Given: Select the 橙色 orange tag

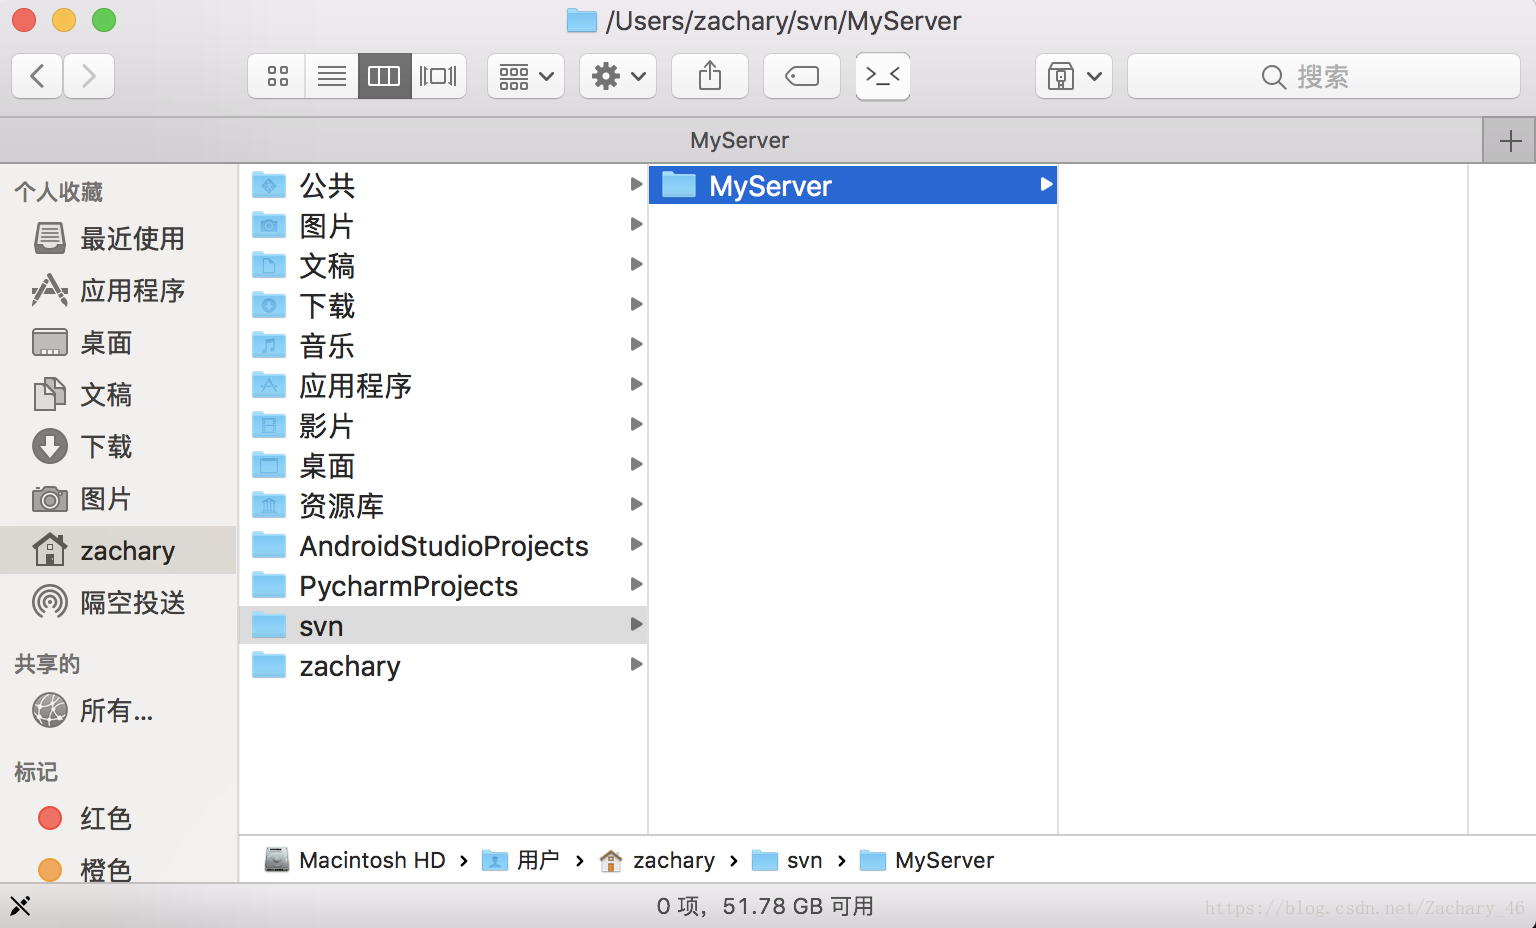Looking at the screenshot, I should click(118, 869).
